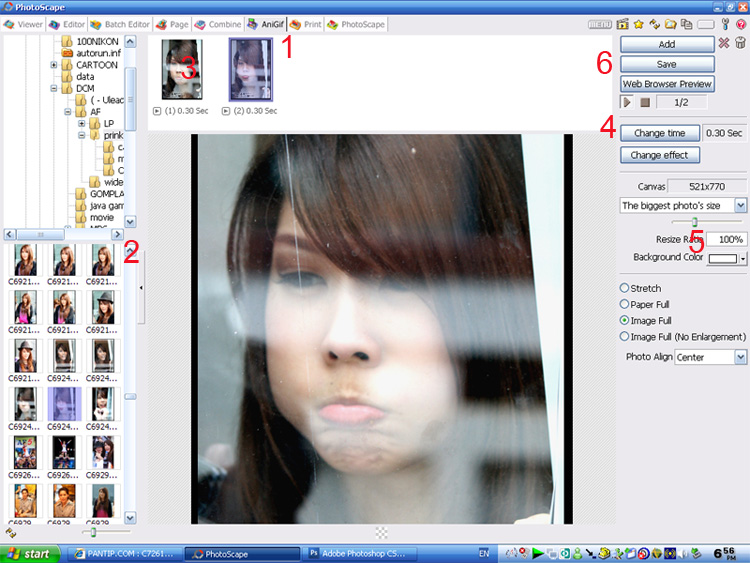The image size is (750, 563).
Task: Switch to the Editor tab
Action: click(66, 24)
